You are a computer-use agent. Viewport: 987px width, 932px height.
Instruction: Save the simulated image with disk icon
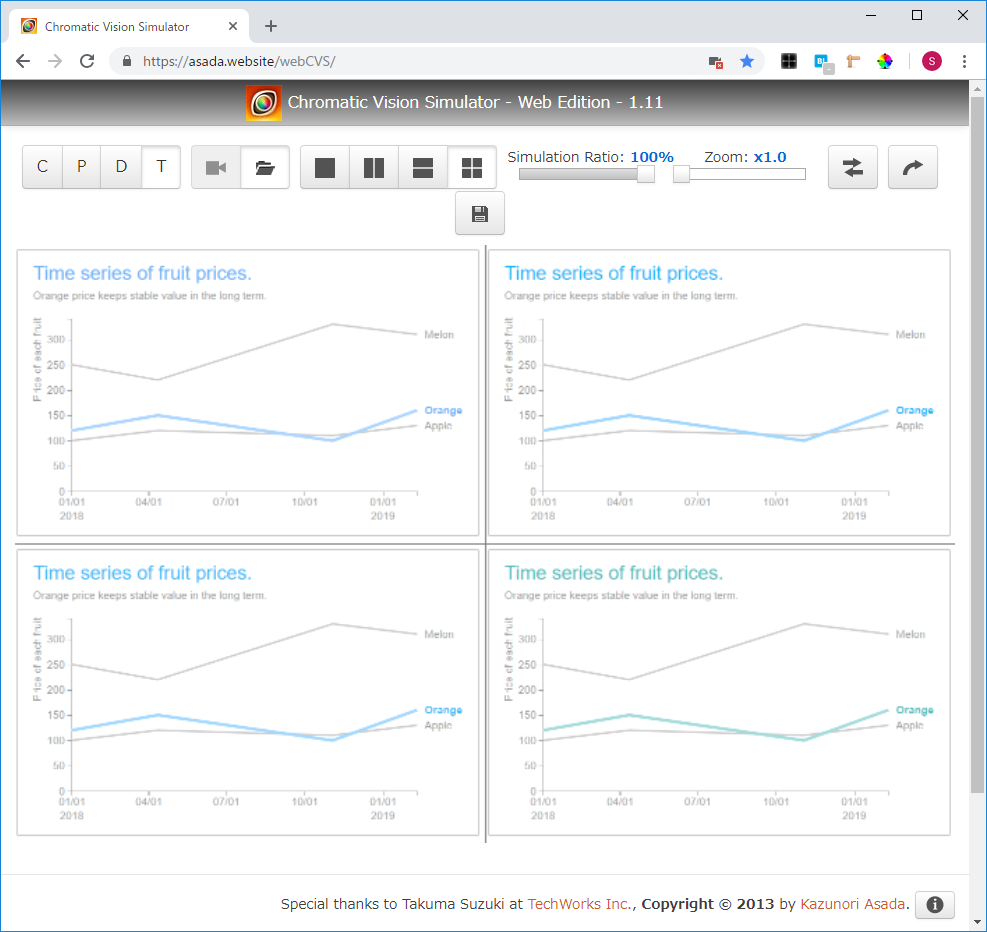[x=480, y=213]
